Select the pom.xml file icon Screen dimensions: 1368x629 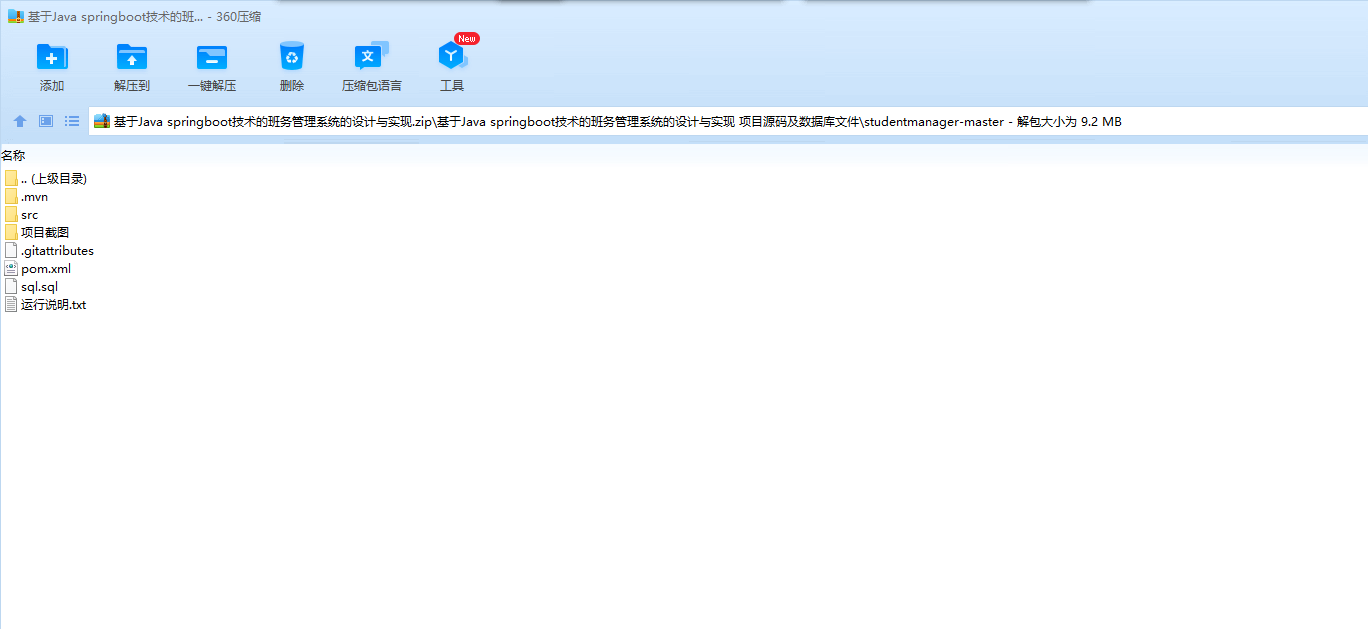point(11,268)
